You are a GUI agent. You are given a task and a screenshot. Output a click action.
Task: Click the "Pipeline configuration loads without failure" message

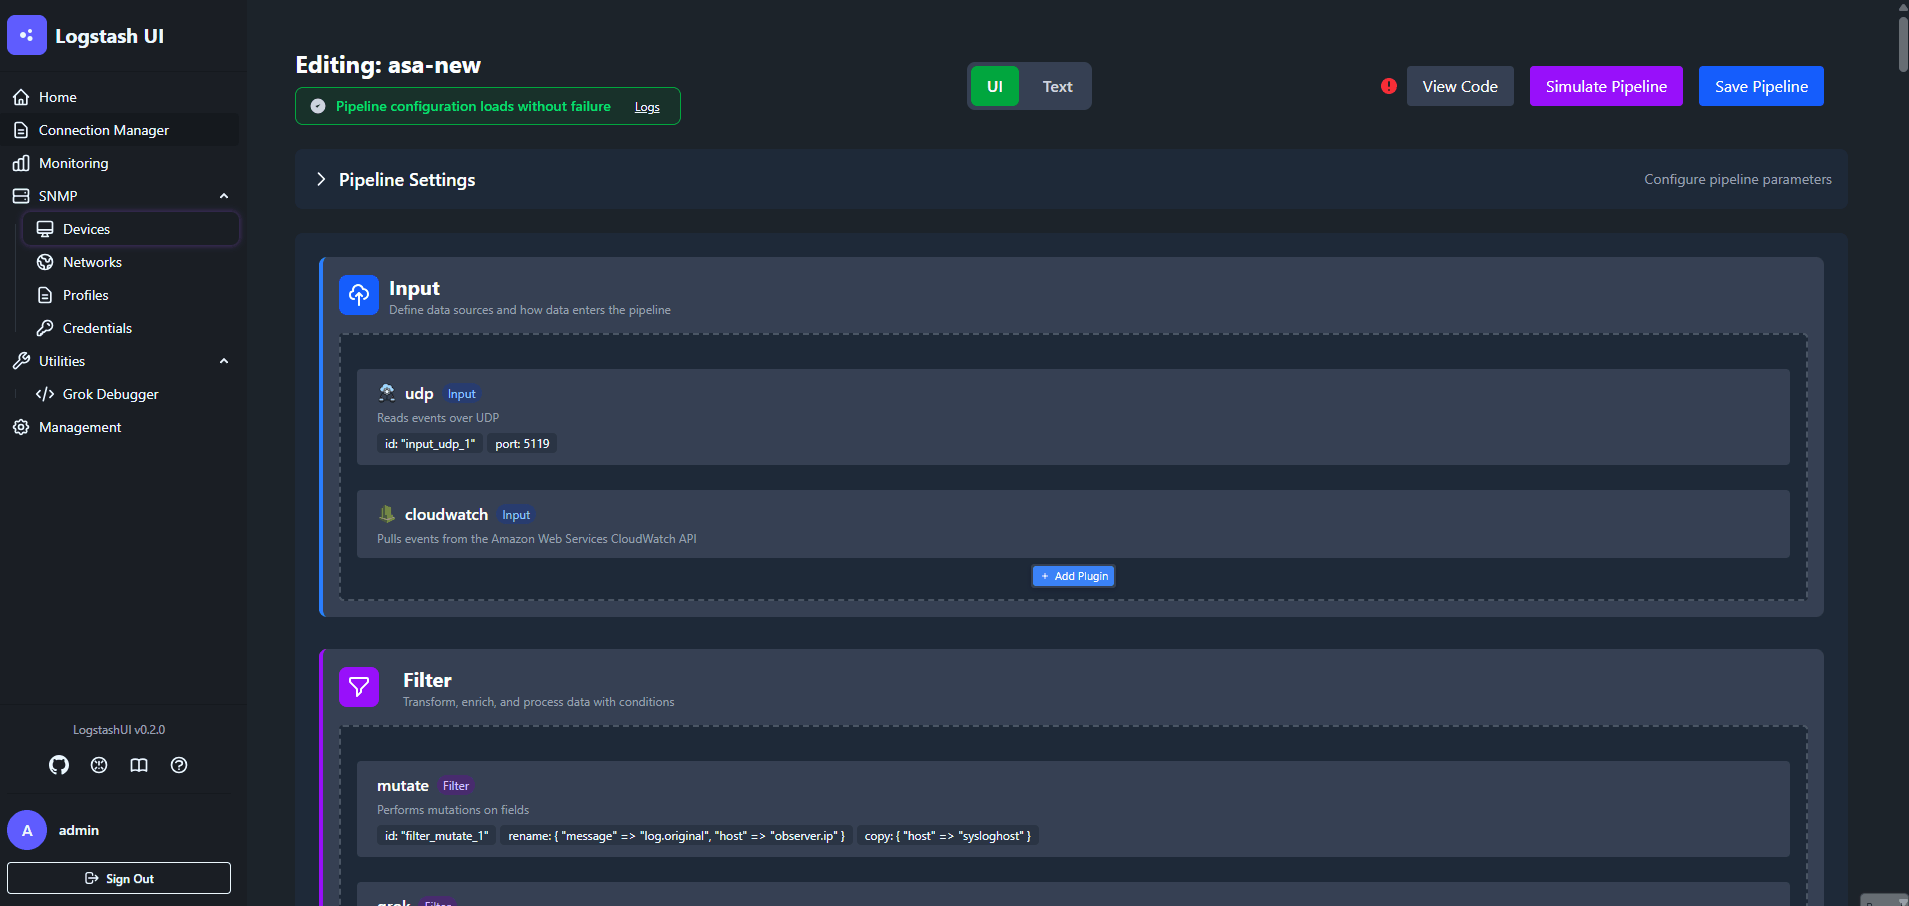[x=473, y=106]
